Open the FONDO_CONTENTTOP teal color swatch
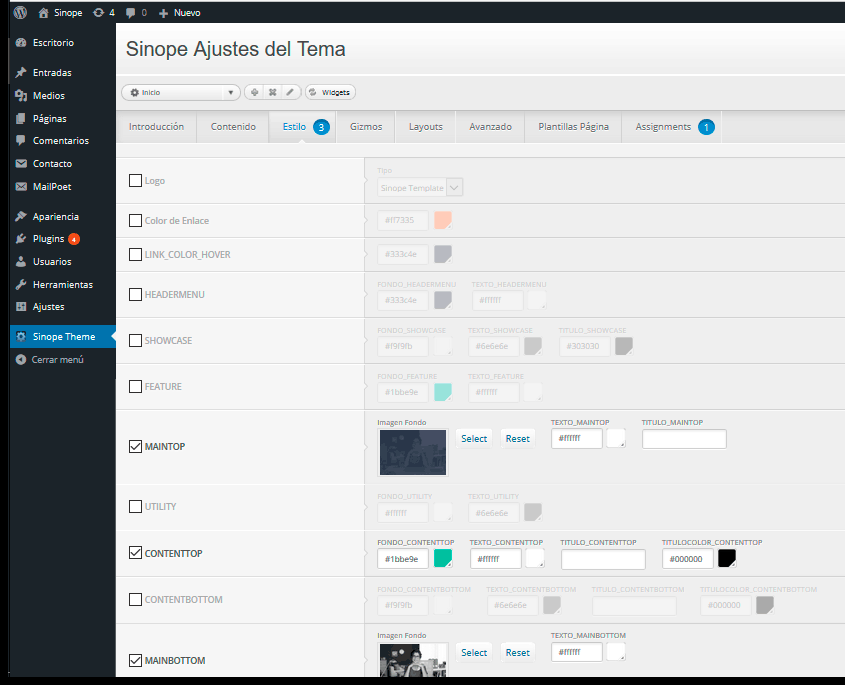This screenshot has height=685, width=845. [x=443, y=558]
